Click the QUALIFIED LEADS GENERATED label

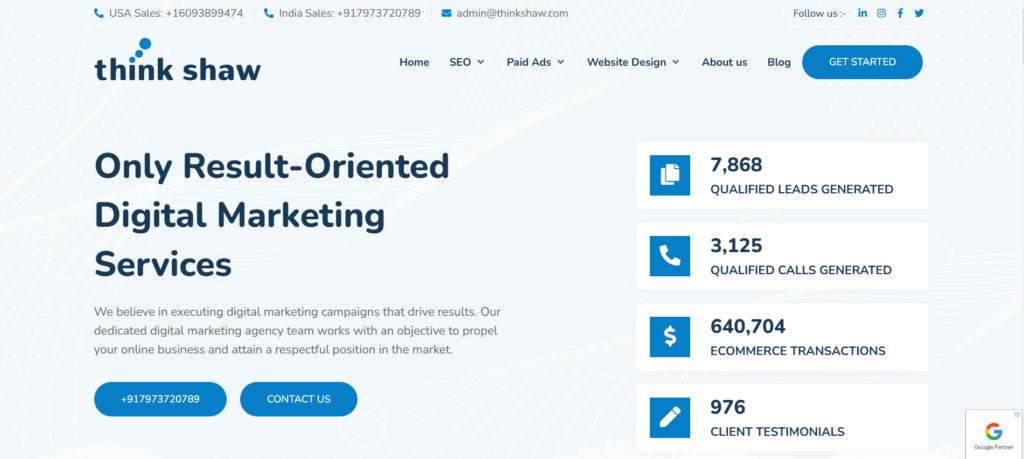(x=802, y=189)
